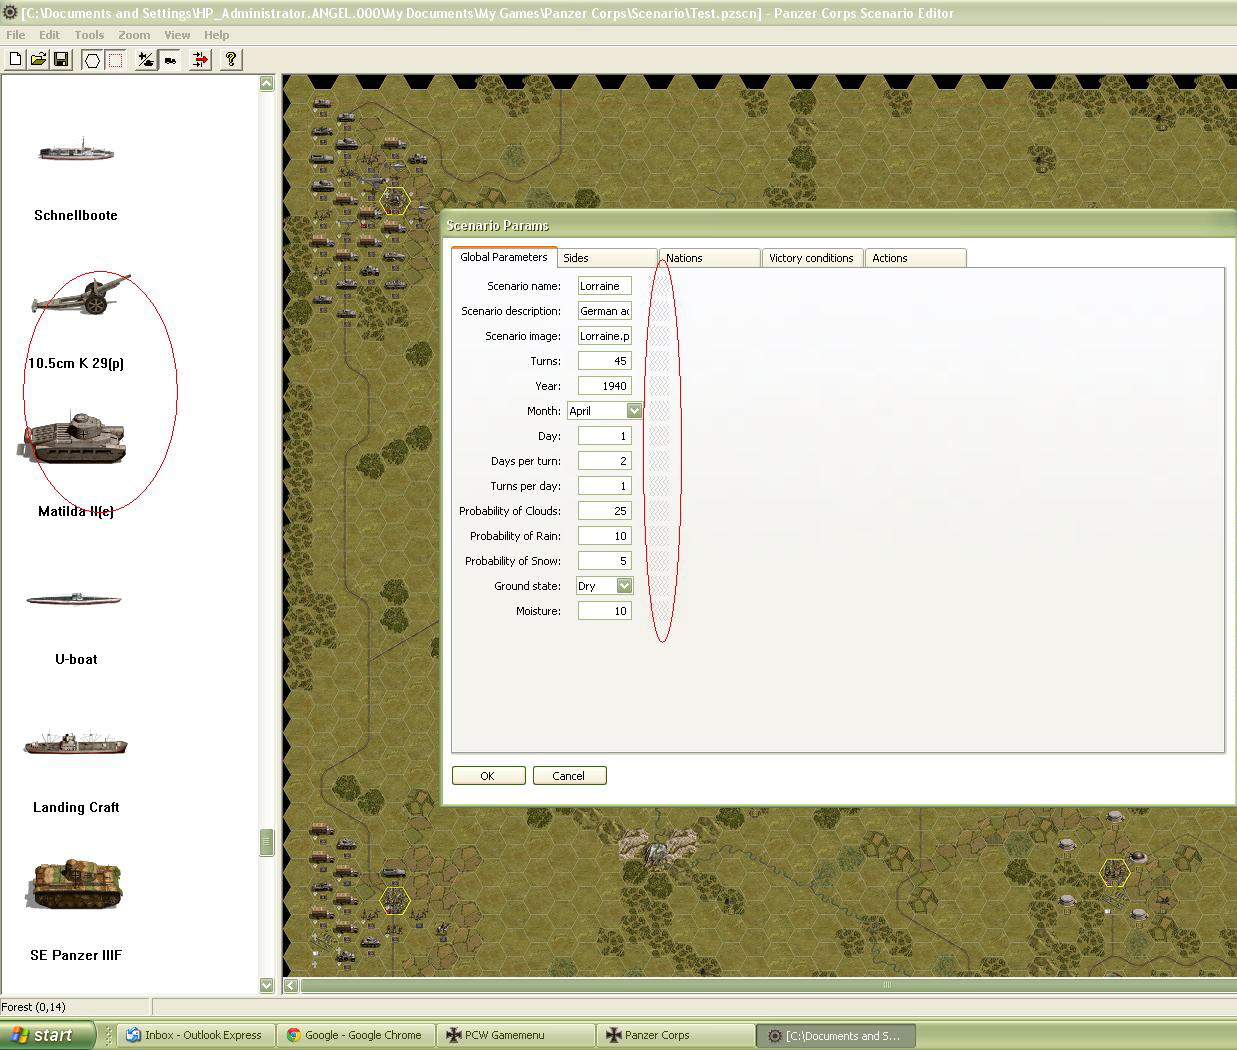
Task: Open the Windows start menu
Action: (47, 1035)
